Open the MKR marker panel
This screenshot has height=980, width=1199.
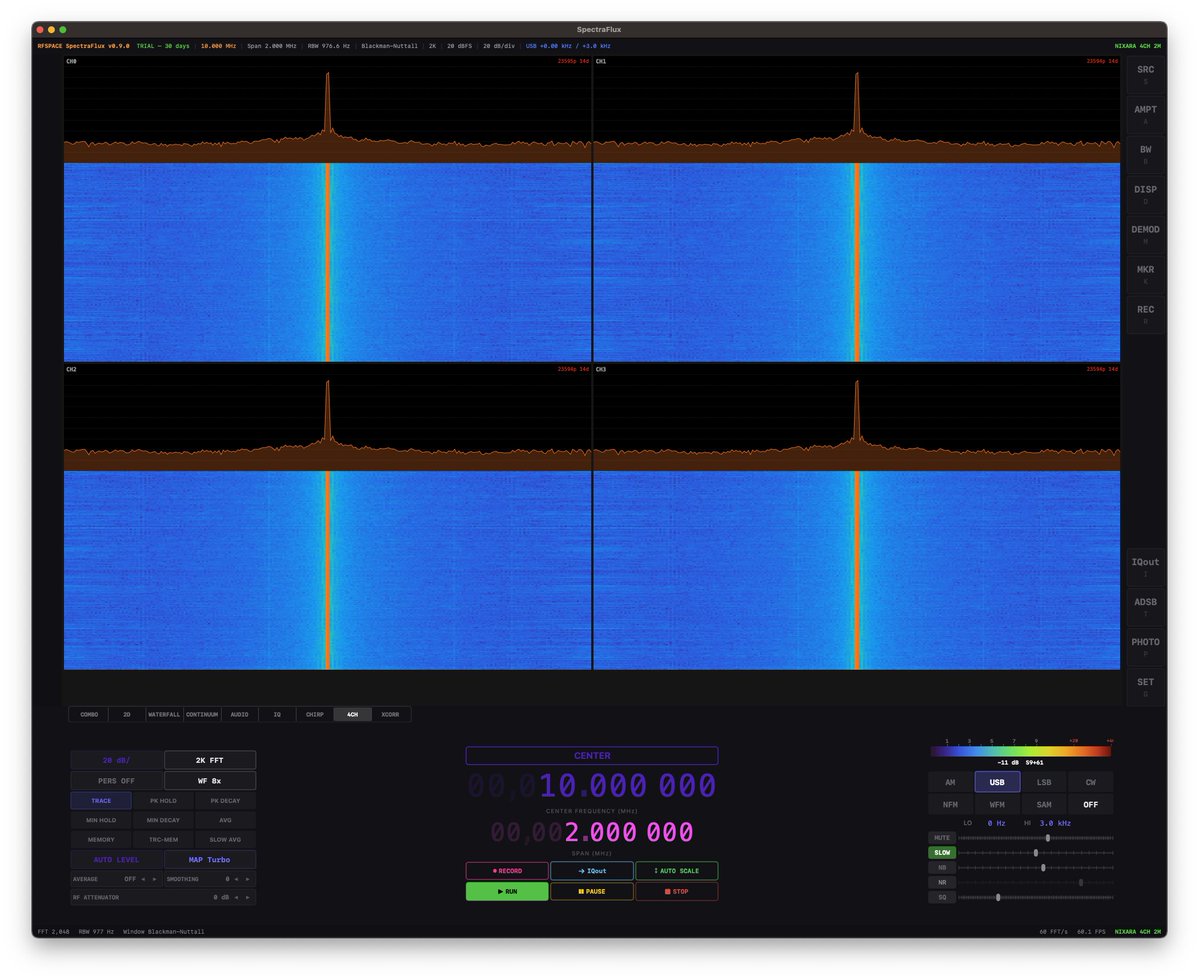coord(1145,274)
